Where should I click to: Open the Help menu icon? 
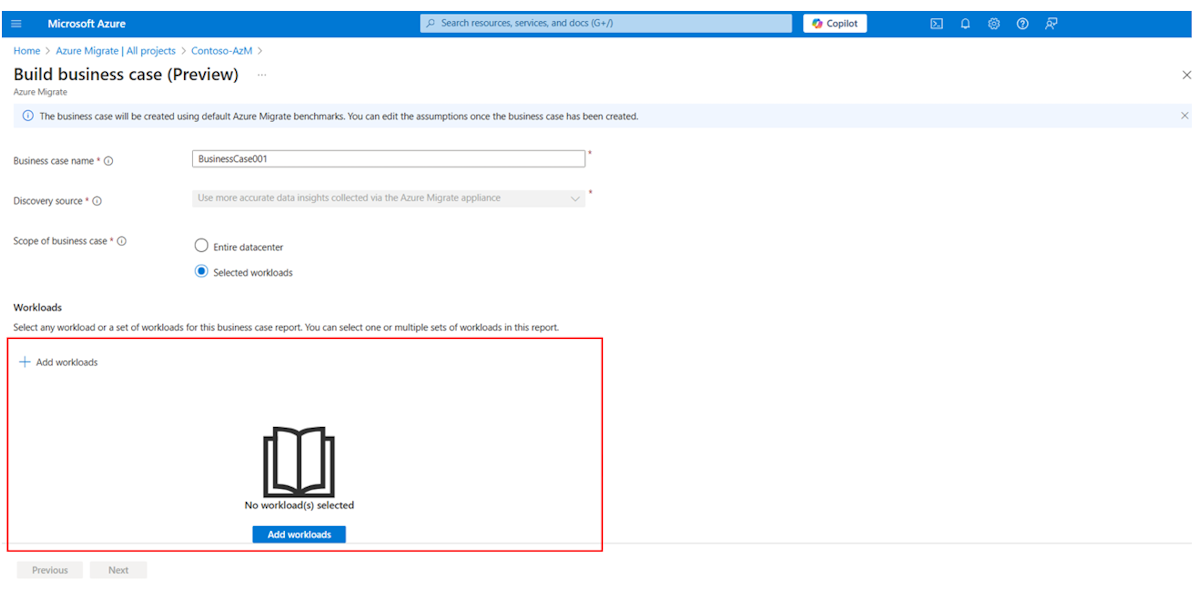click(x=1022, y=23)
